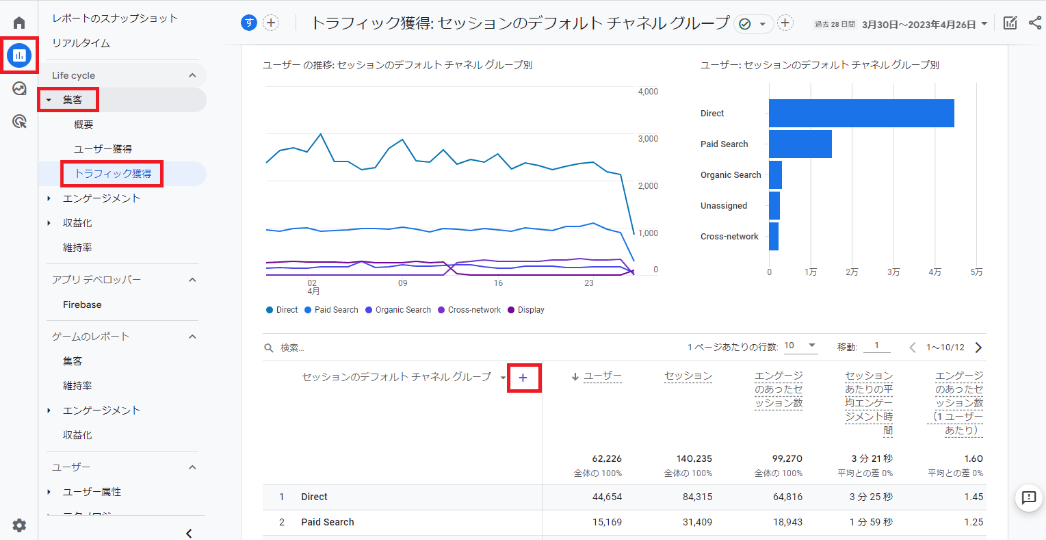
Task: Click the 44,654 users cell
Action: (607, 497)
